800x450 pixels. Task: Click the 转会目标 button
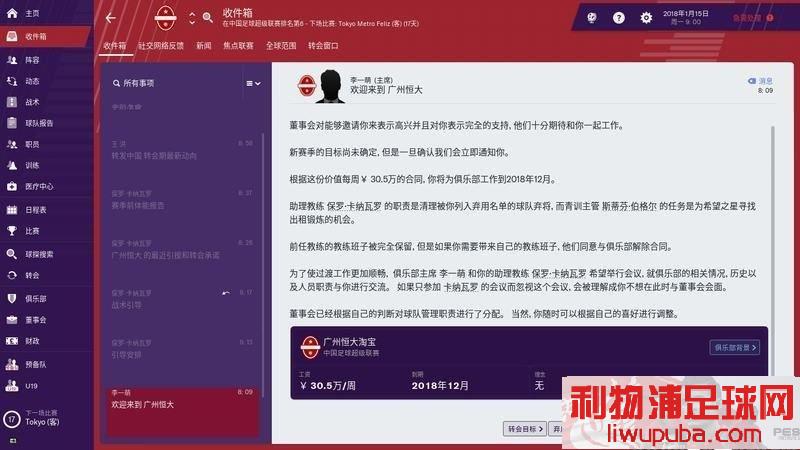coord(524,429)
